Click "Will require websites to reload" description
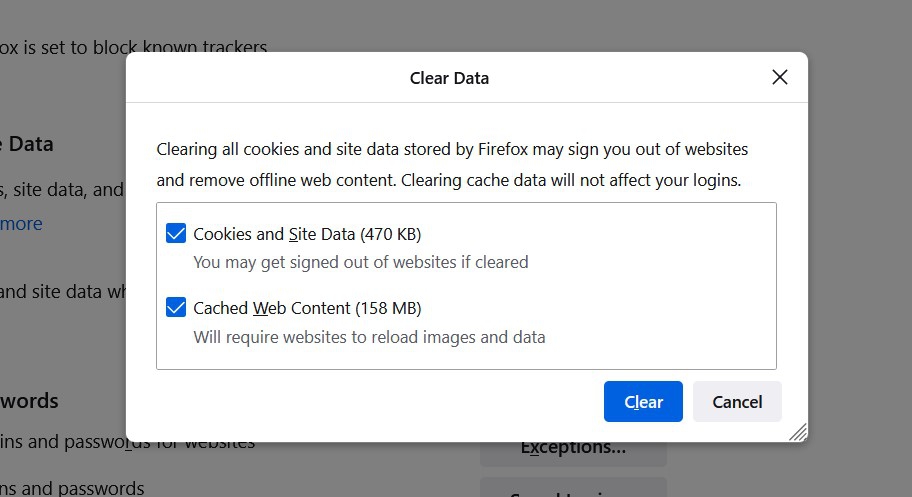Viewport: 912px width, 497px height. [369, 337]
